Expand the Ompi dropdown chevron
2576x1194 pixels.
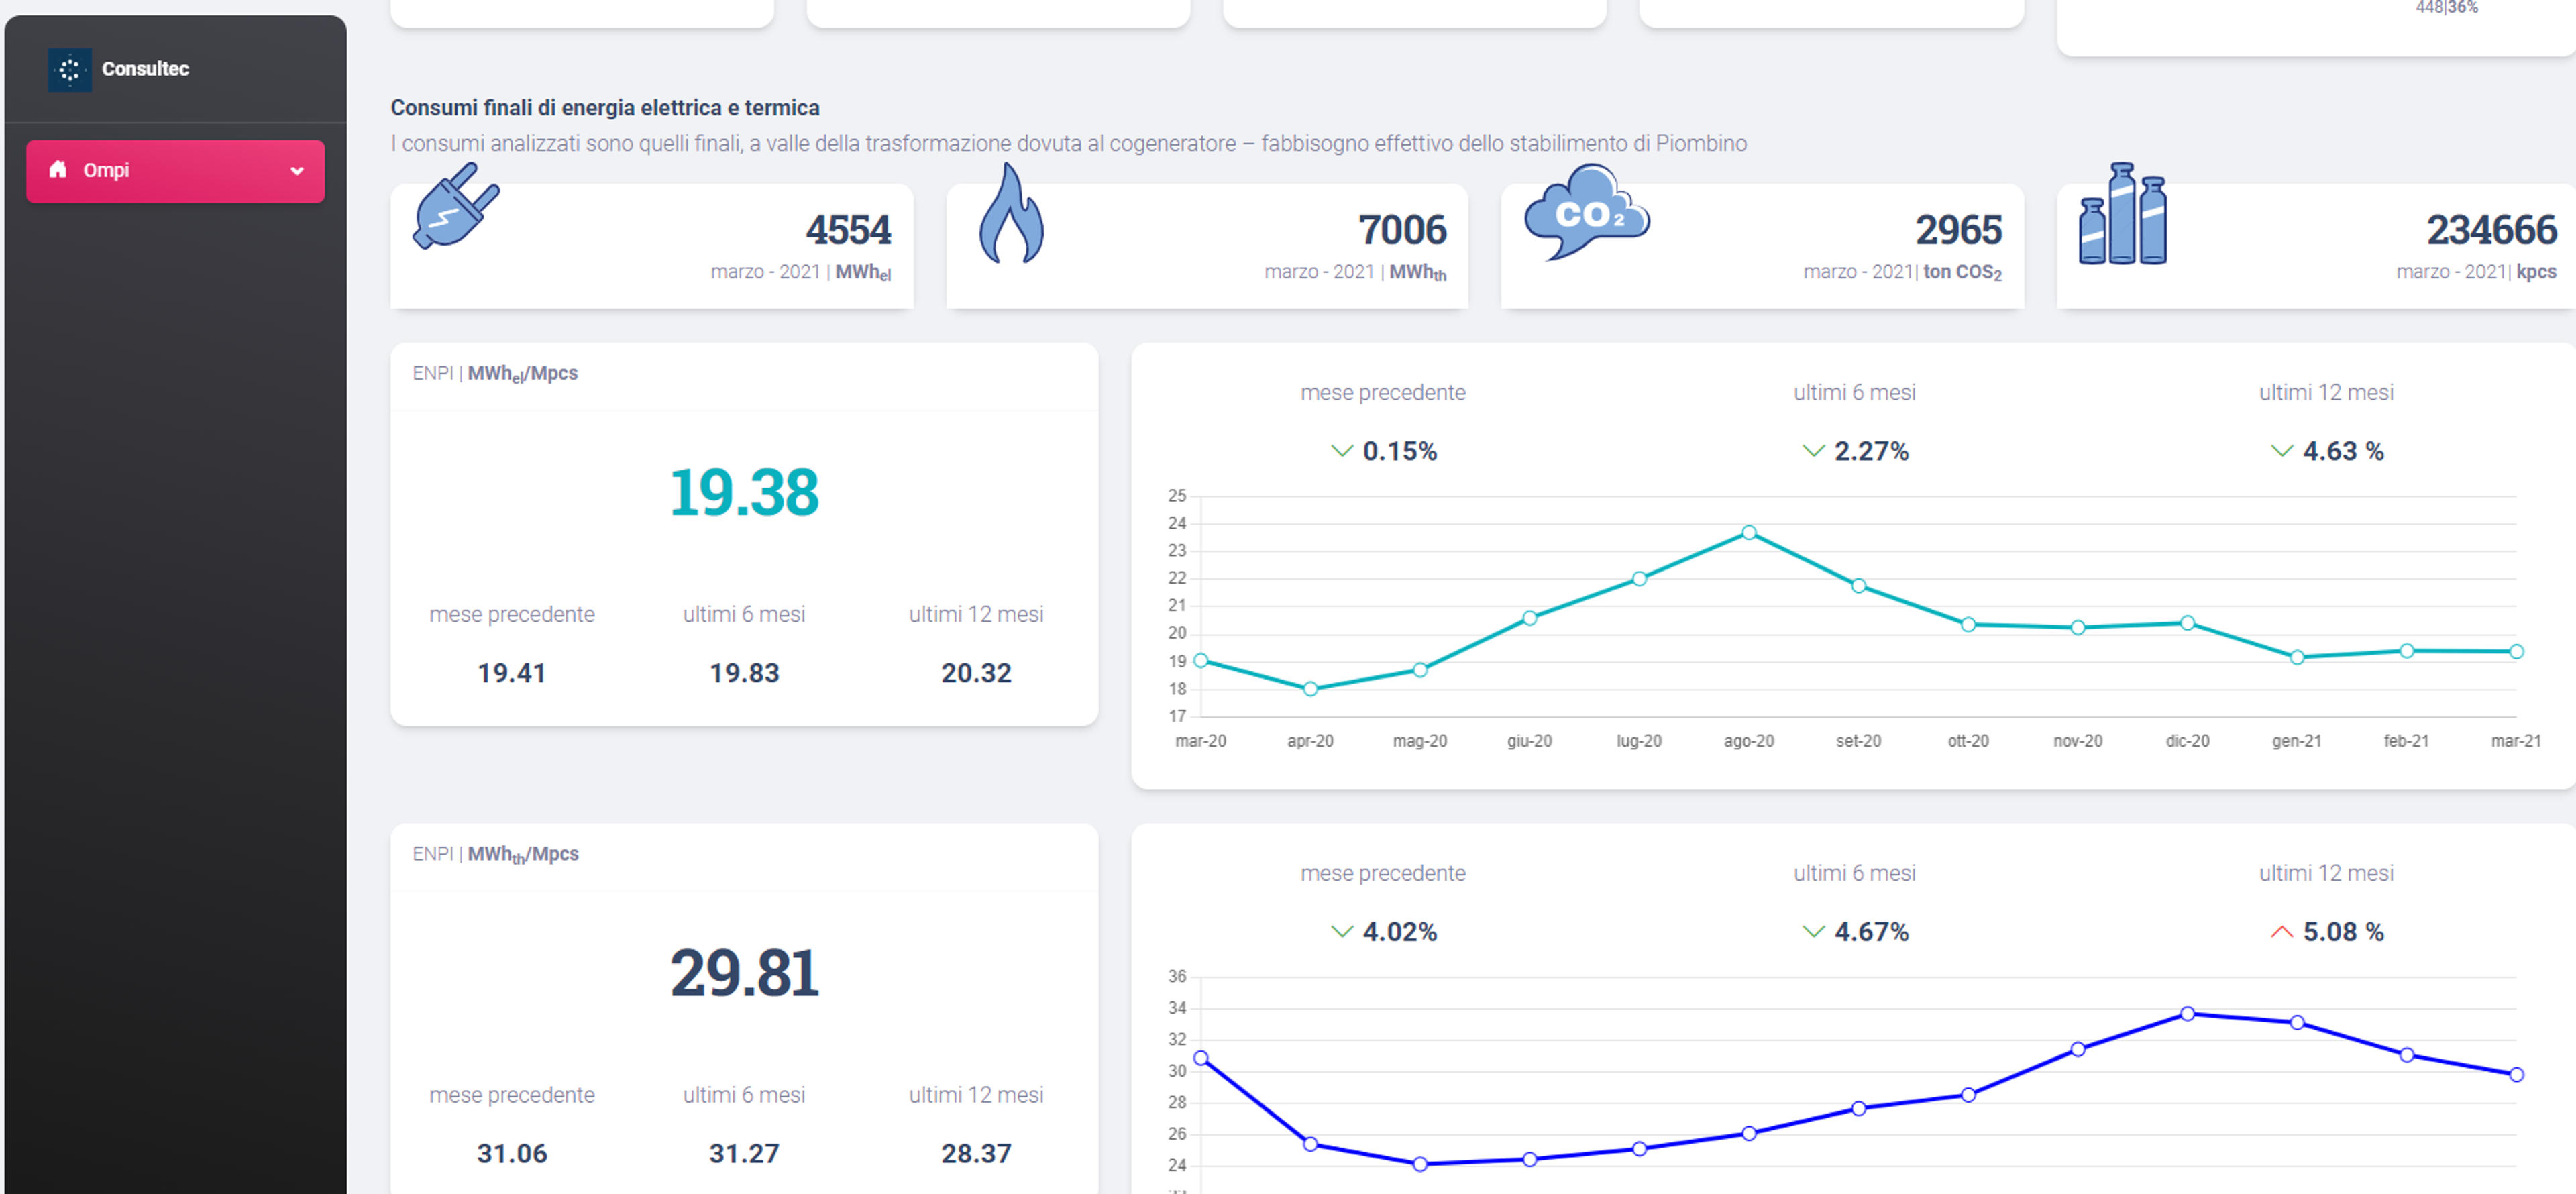tap(297, 171)
